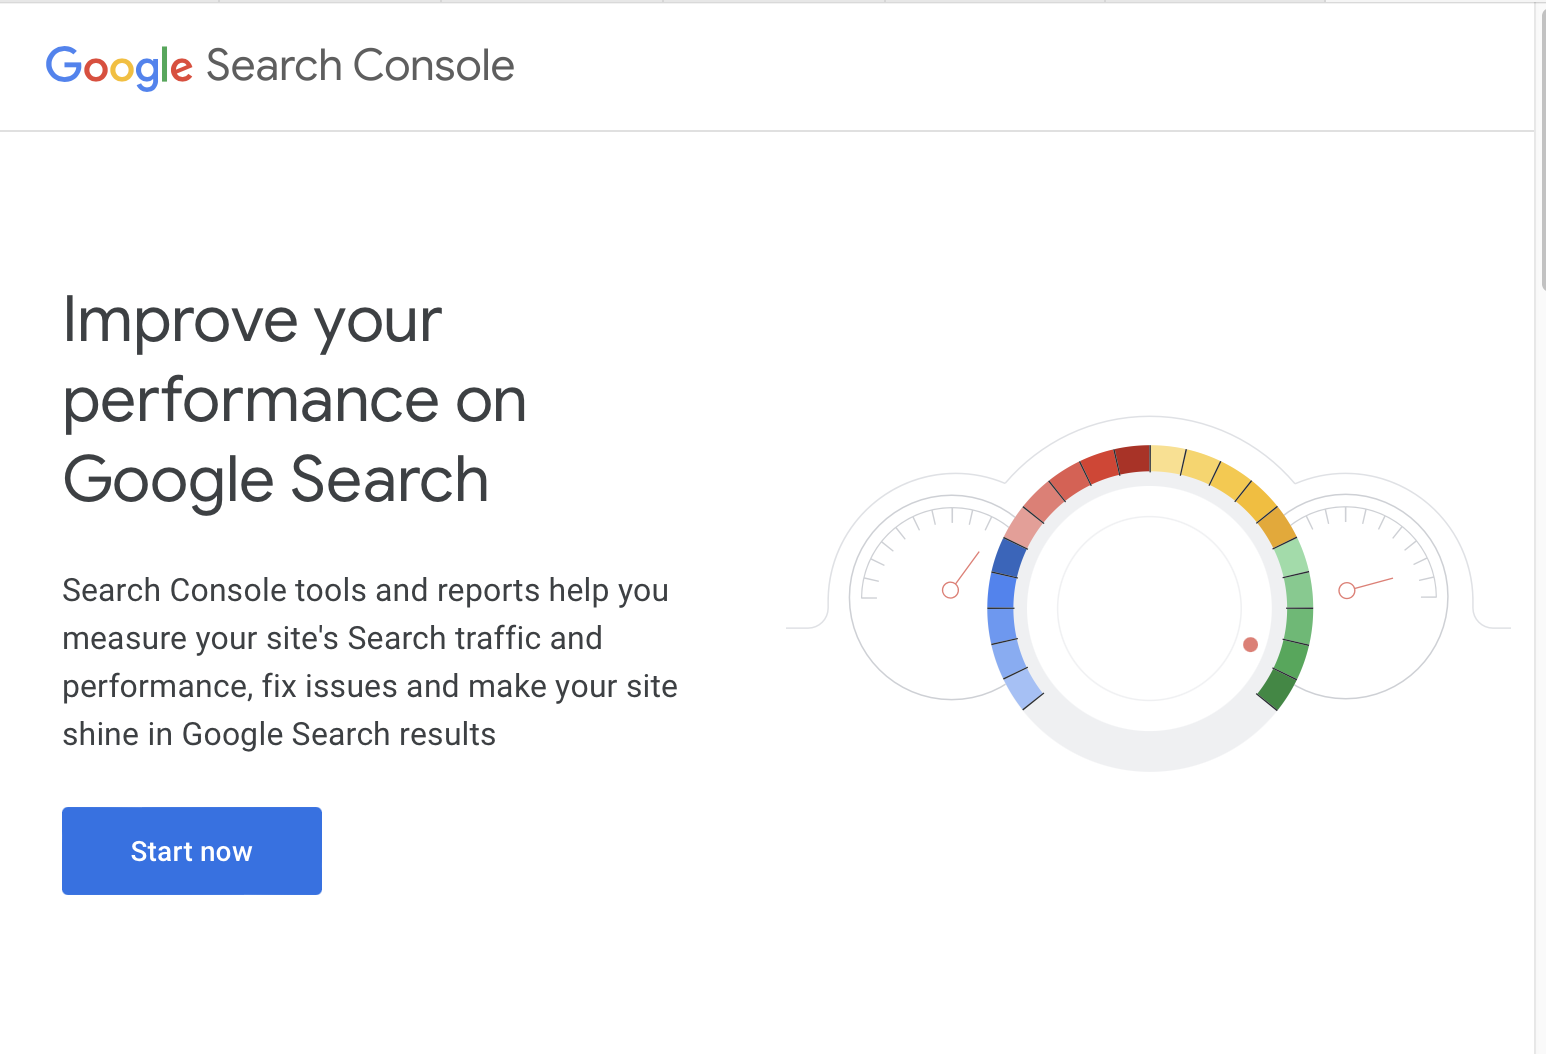Click the Google logo in the header
Screen dimensions: 1546x1054
click(x=118, y=67)
